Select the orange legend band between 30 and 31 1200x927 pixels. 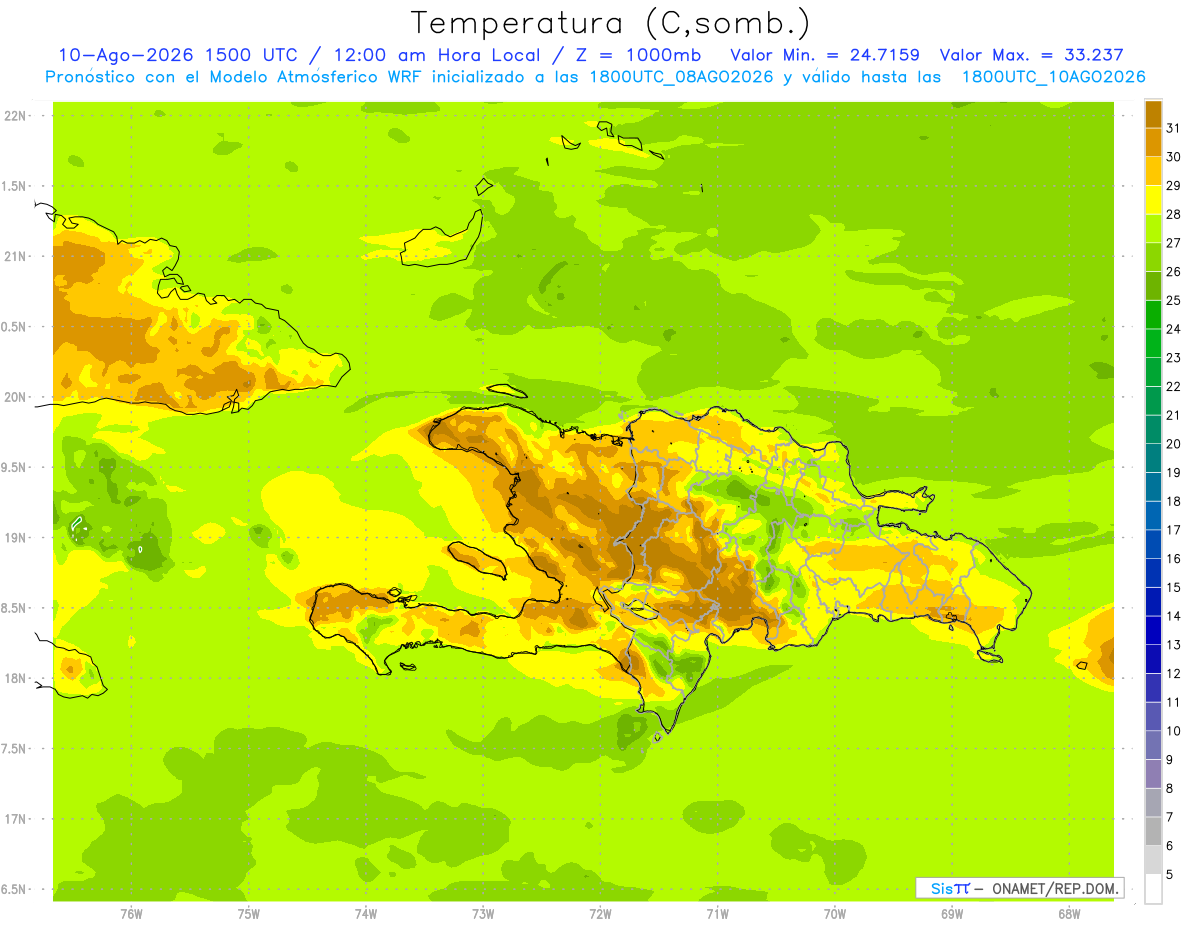coord(1153,142)
